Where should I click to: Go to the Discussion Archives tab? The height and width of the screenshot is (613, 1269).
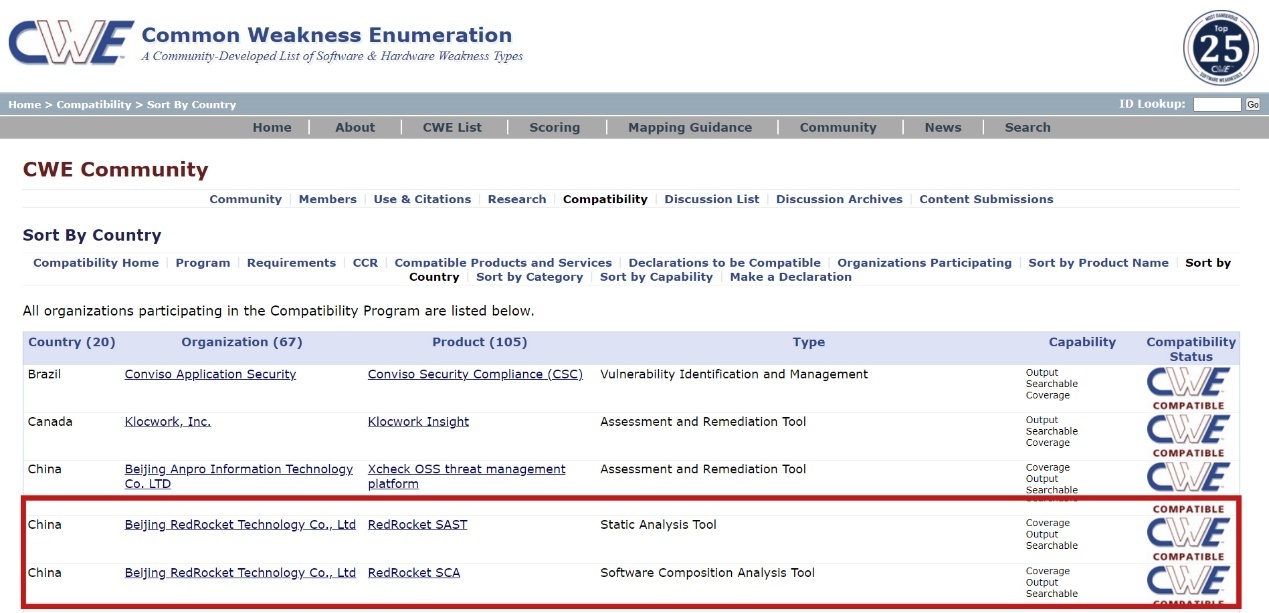(838, 199)
